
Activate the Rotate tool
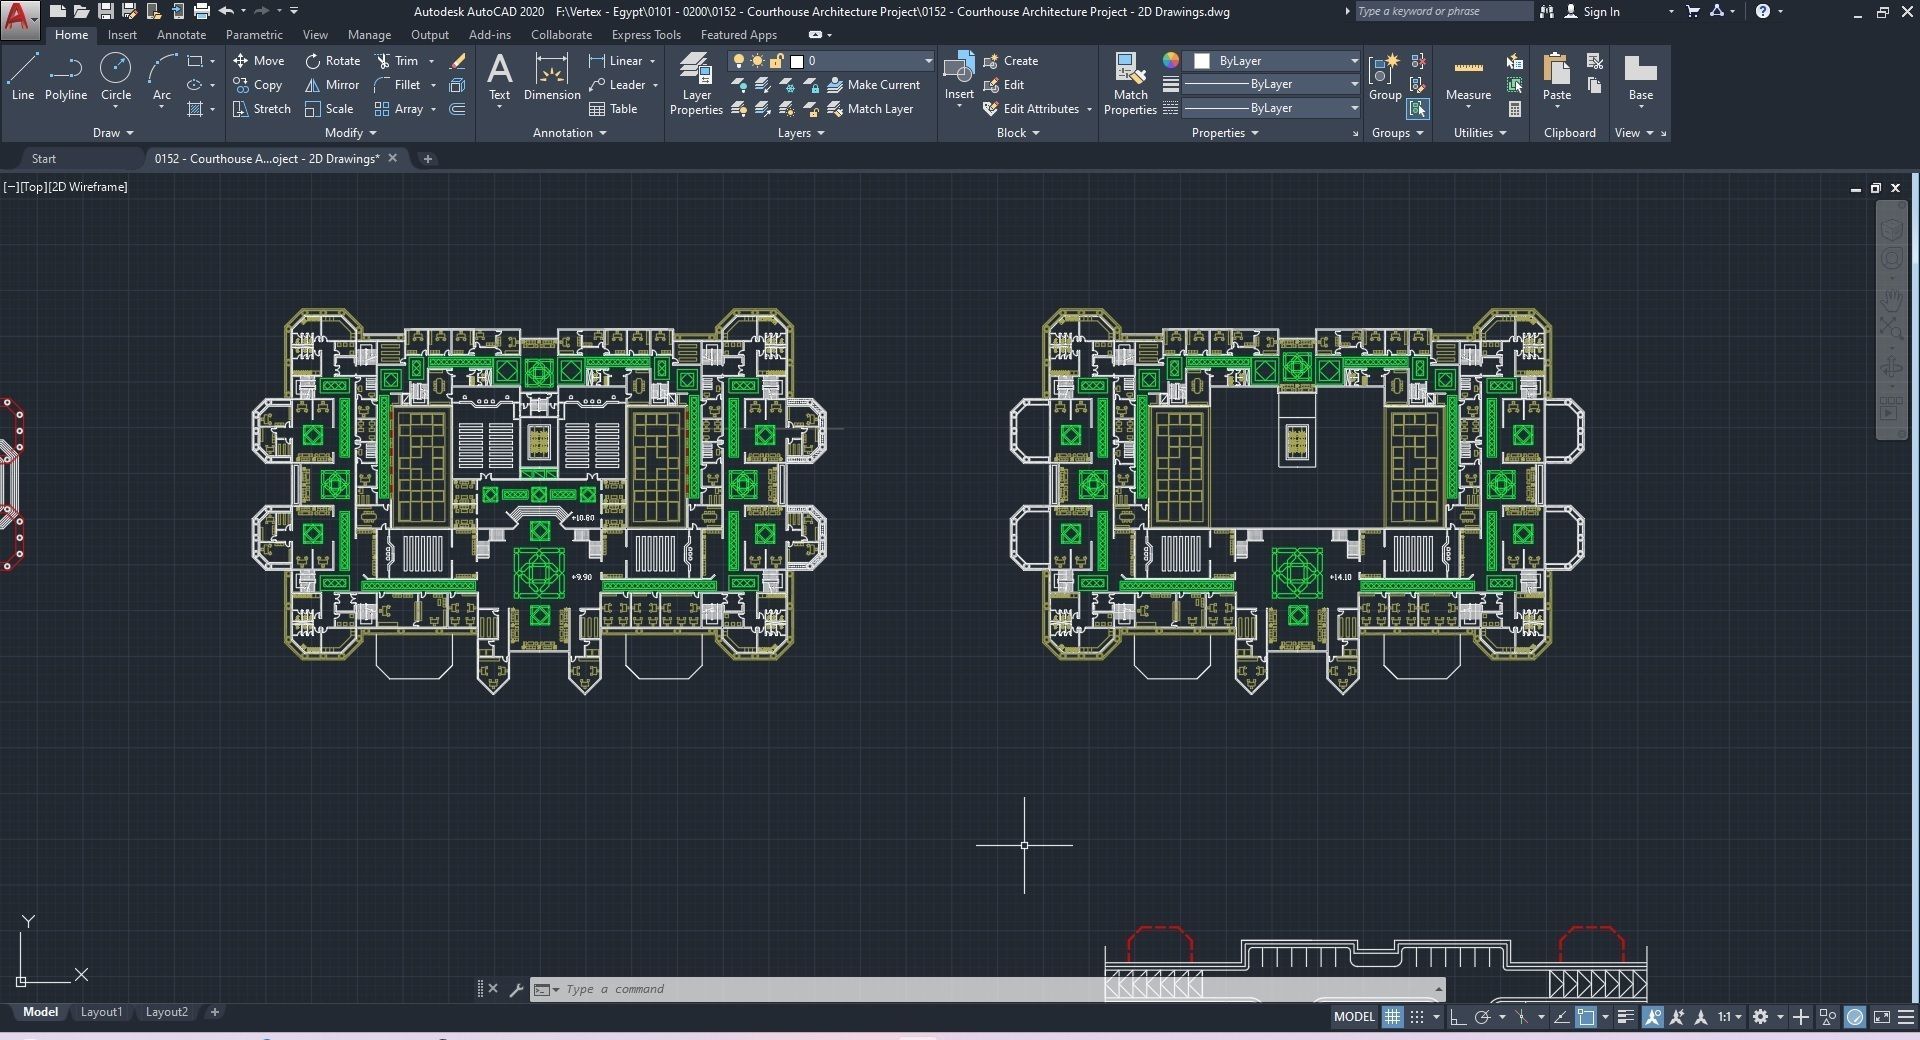tap(333, 61)
